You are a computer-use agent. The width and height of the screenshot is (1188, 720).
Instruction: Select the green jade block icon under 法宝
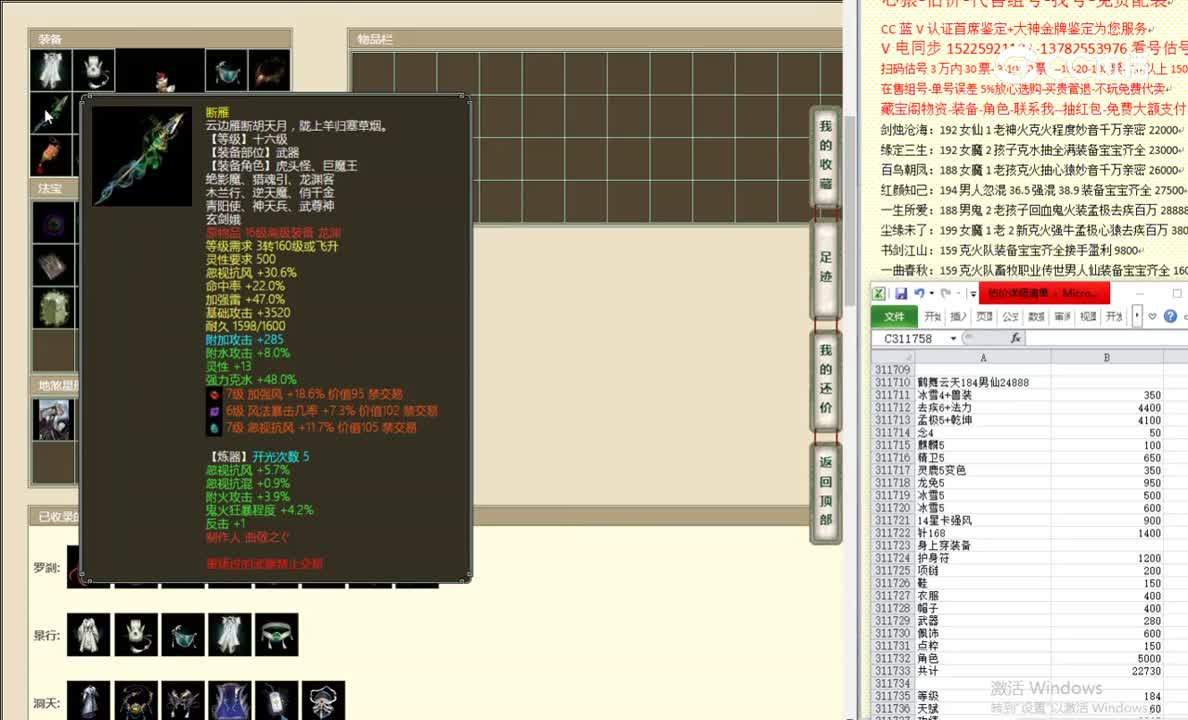[x=53, y=308]
